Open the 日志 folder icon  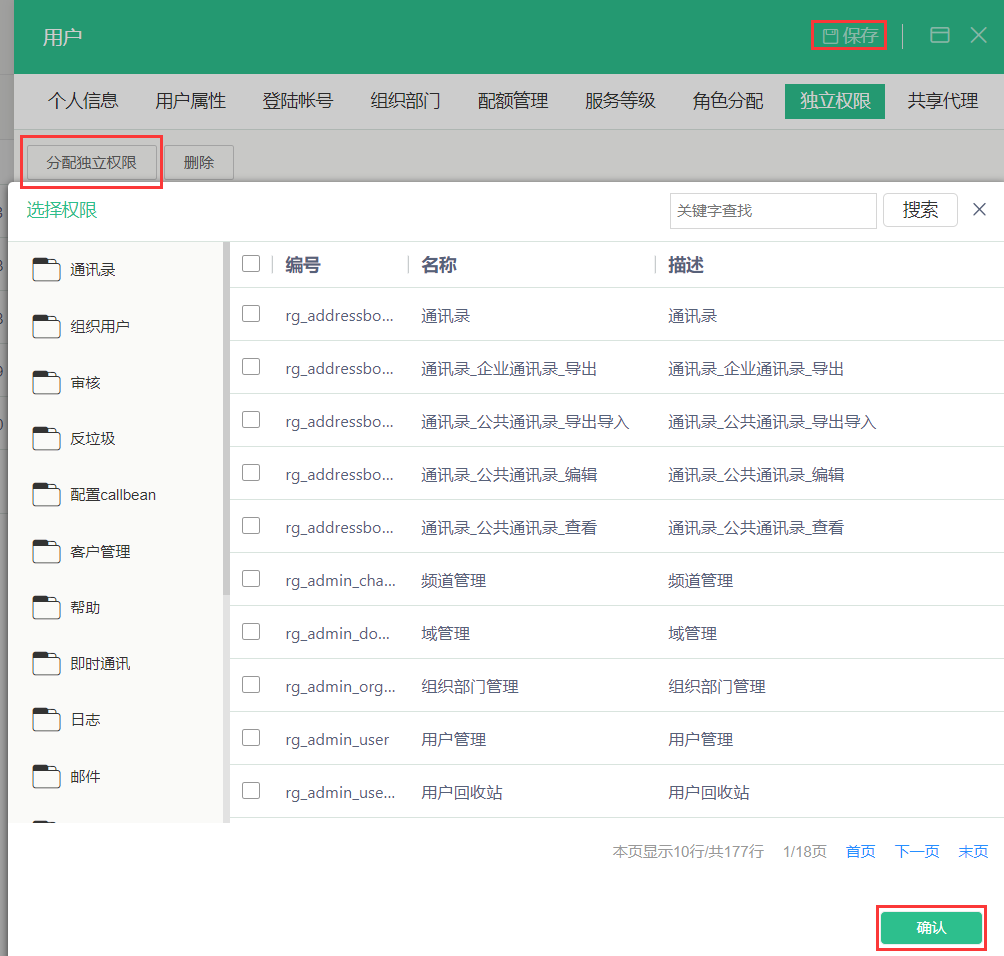coord(46,719)
